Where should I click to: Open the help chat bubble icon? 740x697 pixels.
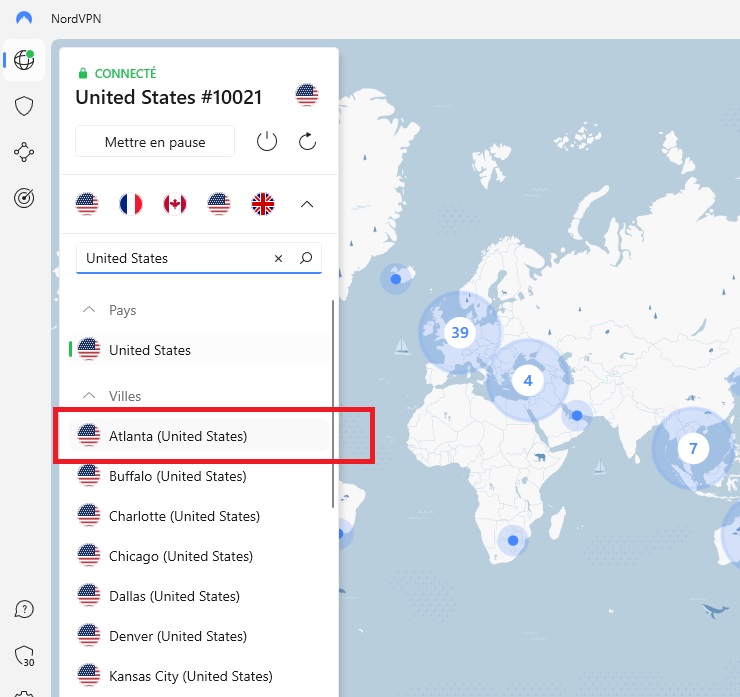point(24,609)
